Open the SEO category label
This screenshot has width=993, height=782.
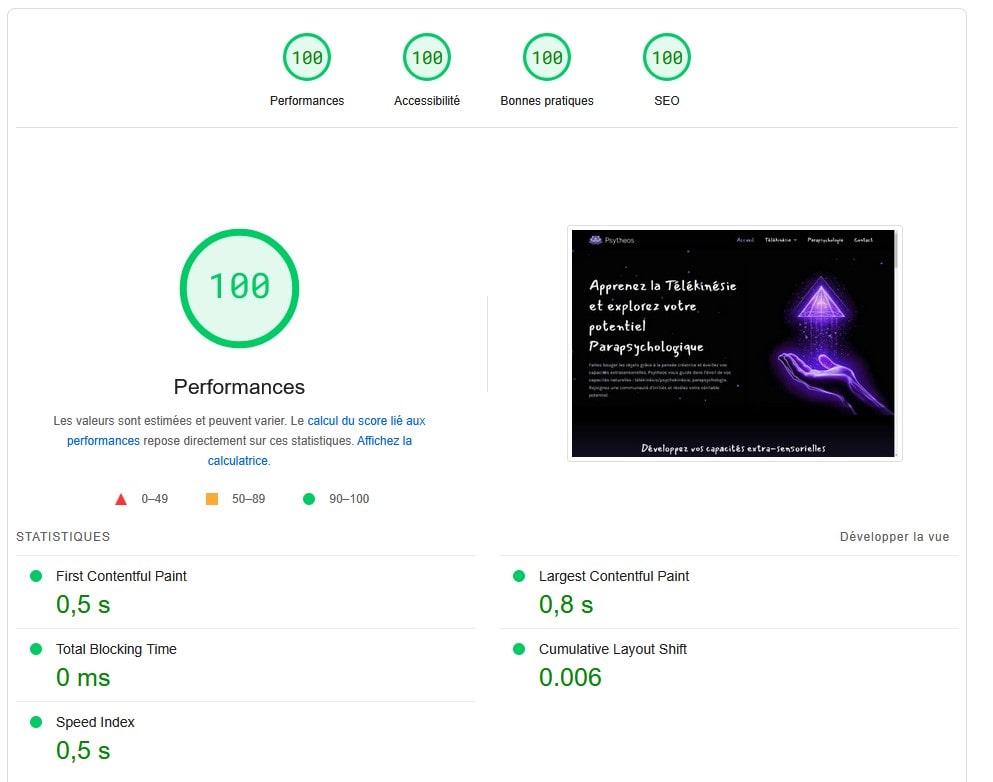click(x=667, y=101)
